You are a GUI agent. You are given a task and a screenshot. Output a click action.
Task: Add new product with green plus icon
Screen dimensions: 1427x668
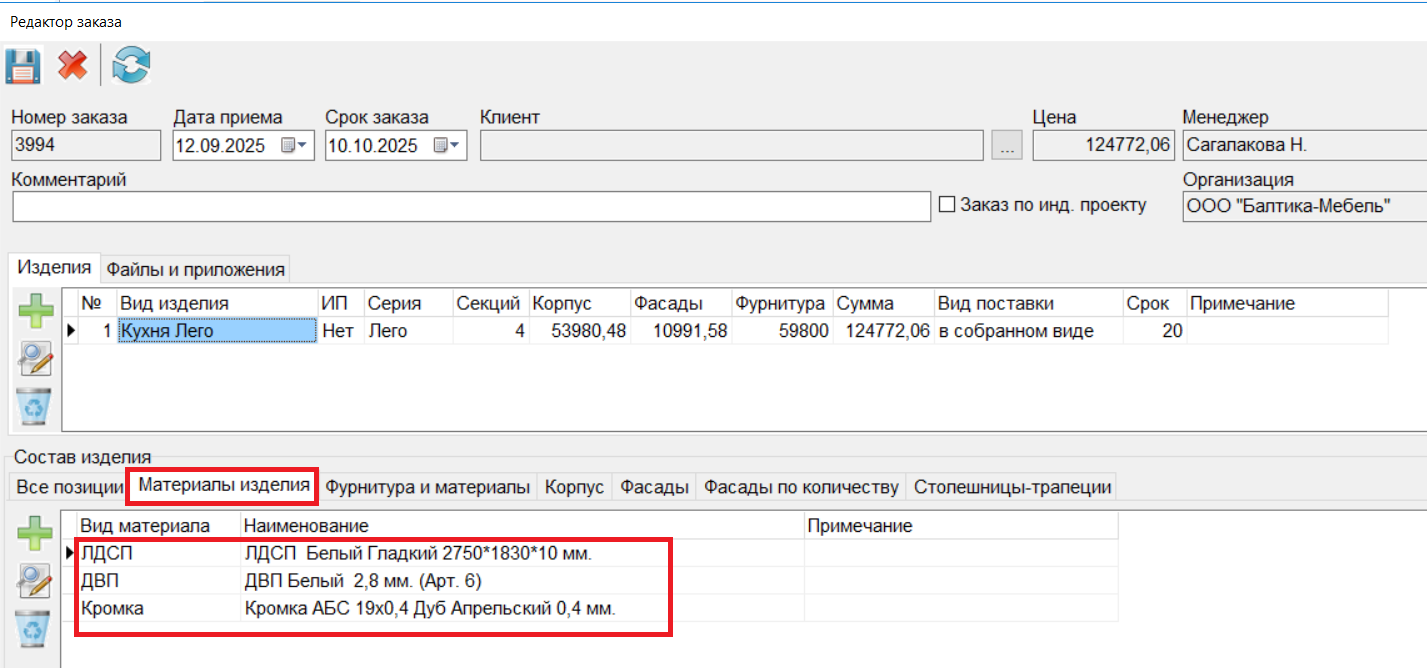(x=36, y=311)
